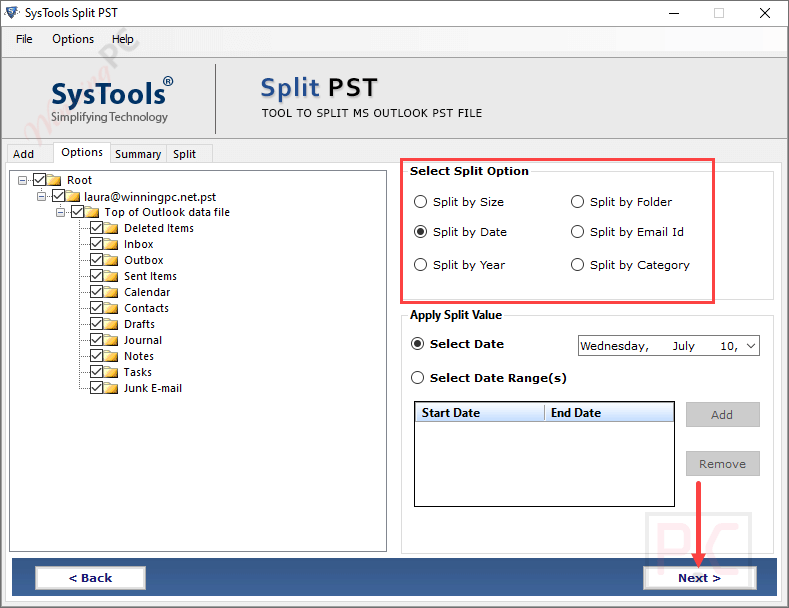789x608 pixels.
Task: Click the Notes folder icon
Action: tap(111, 356)
